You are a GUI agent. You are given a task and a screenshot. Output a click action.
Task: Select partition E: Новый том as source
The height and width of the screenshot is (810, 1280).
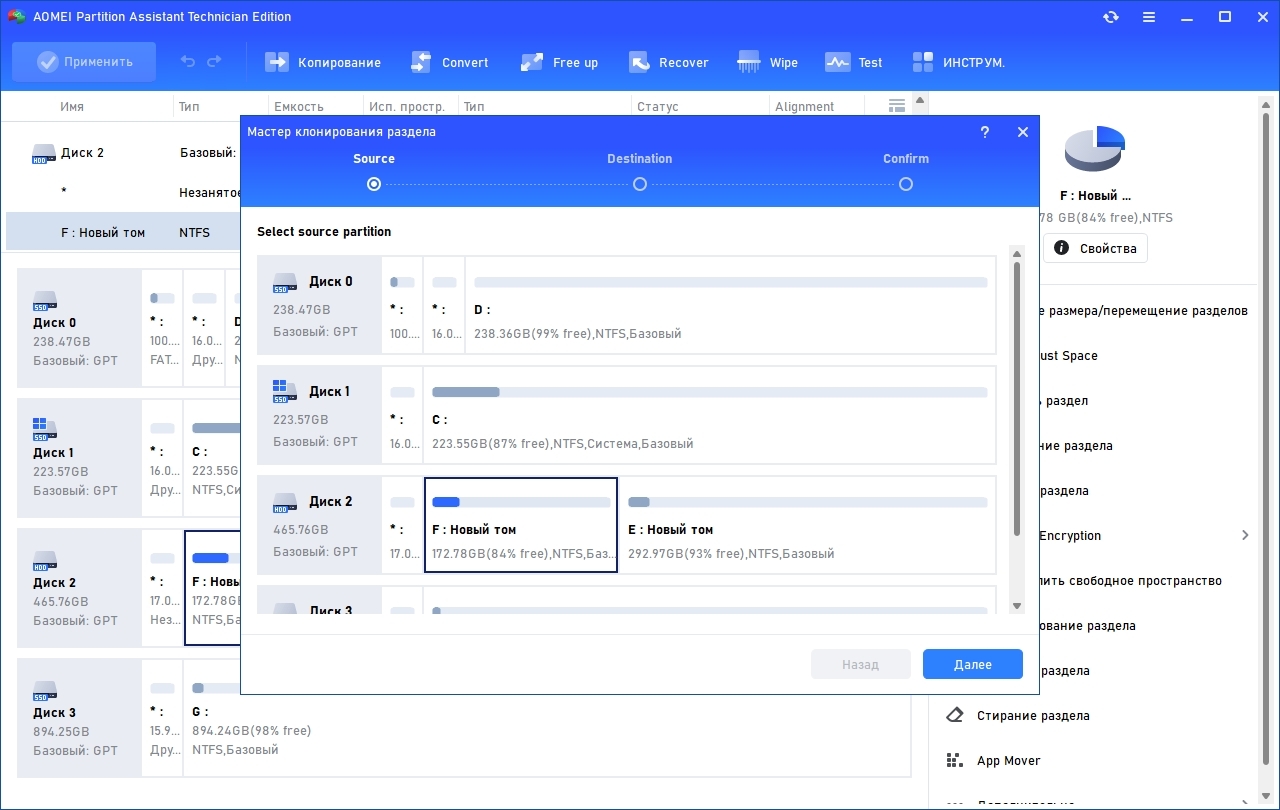(x=808, y=525)
